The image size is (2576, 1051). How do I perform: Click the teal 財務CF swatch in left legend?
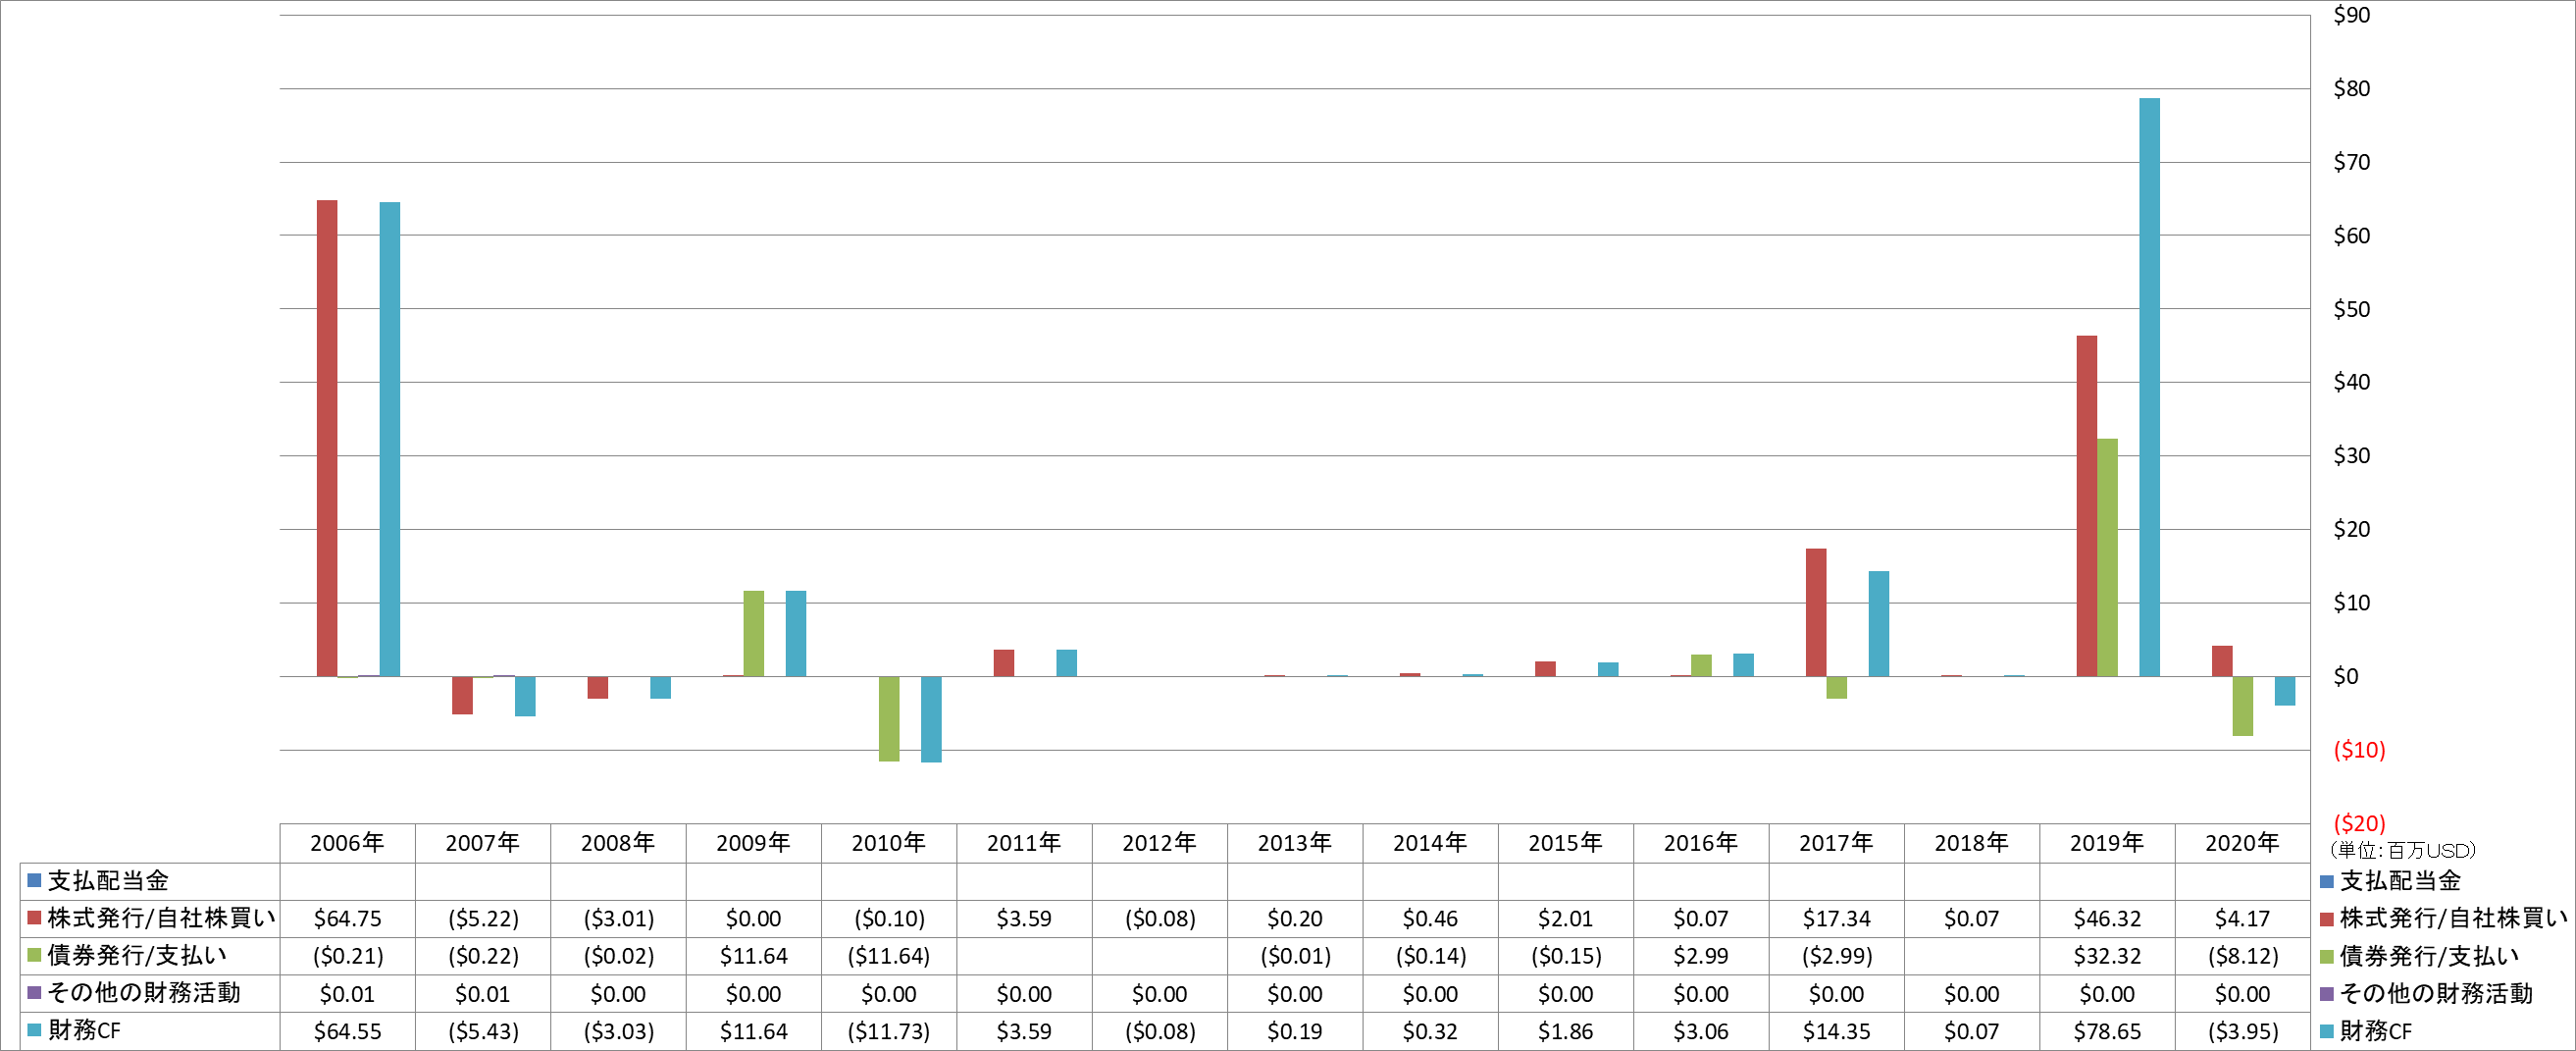pos(34,1030)
